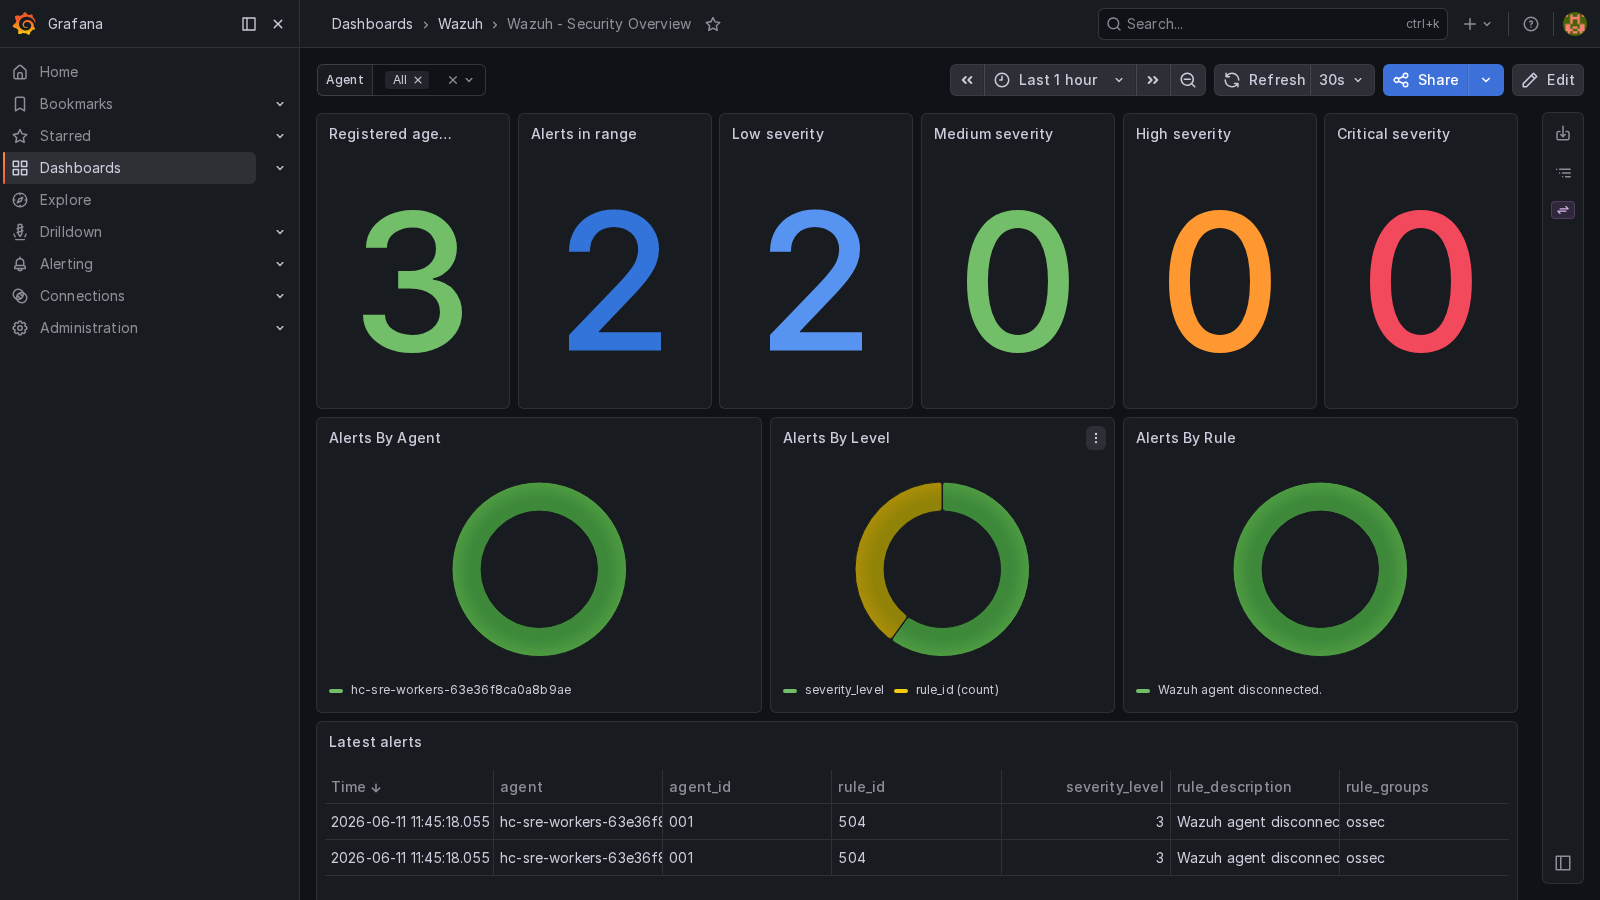The height and width of the screenshot is (900, 1600).
Task: Zoom out the time range
Action: coord(1188,80)
